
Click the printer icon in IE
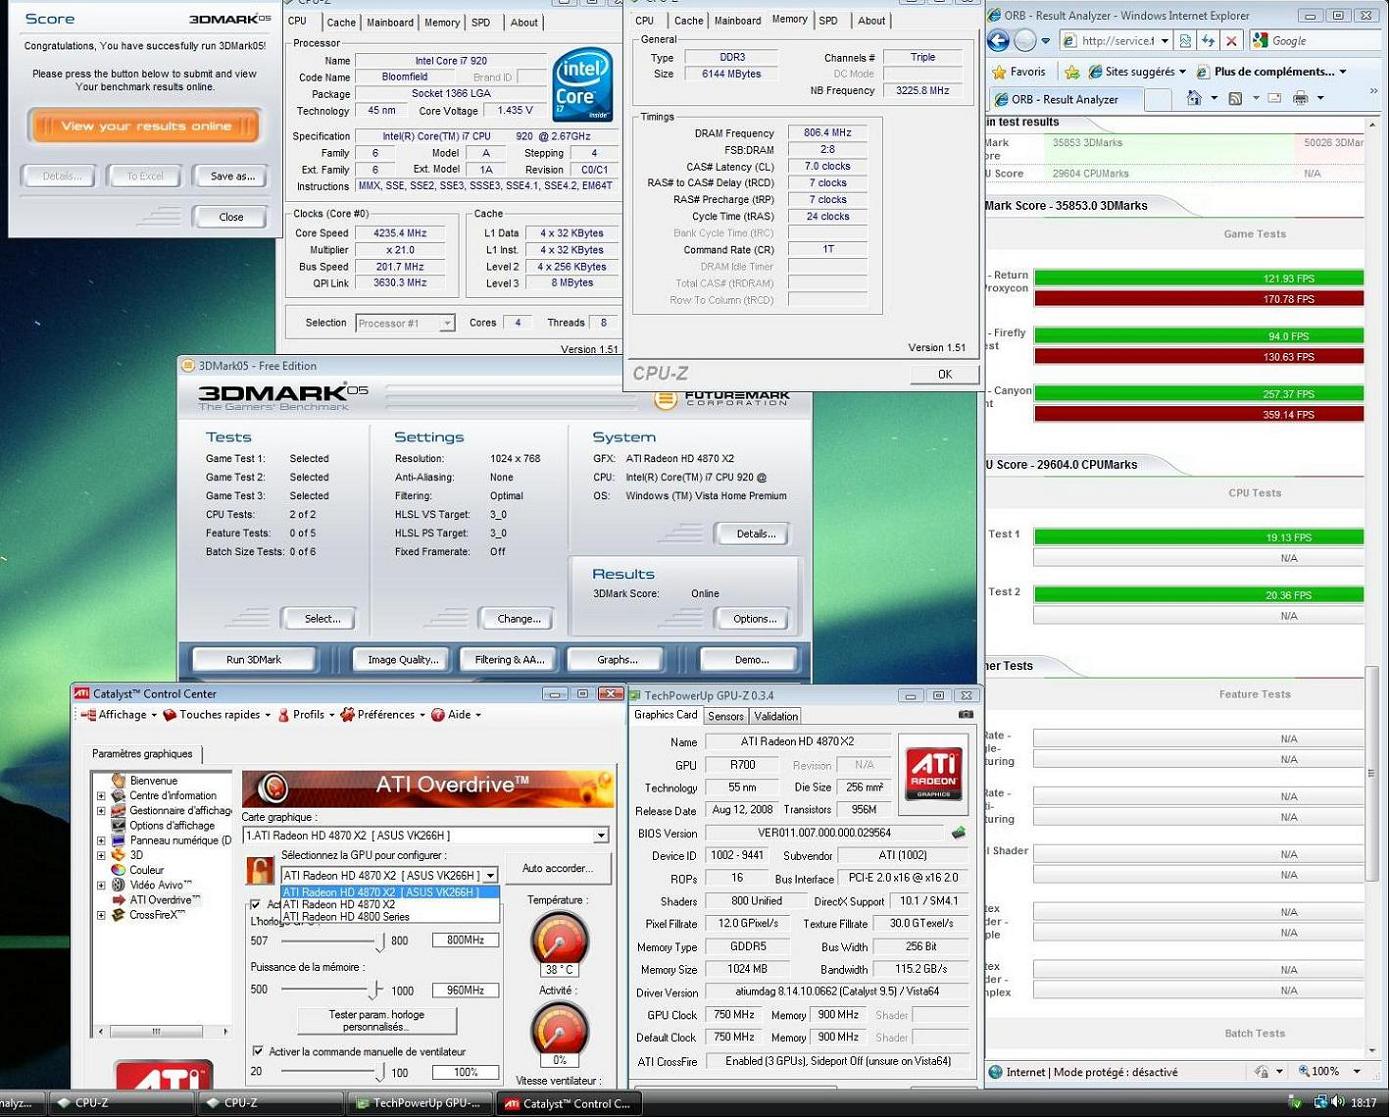click(x=1300, y=98)
